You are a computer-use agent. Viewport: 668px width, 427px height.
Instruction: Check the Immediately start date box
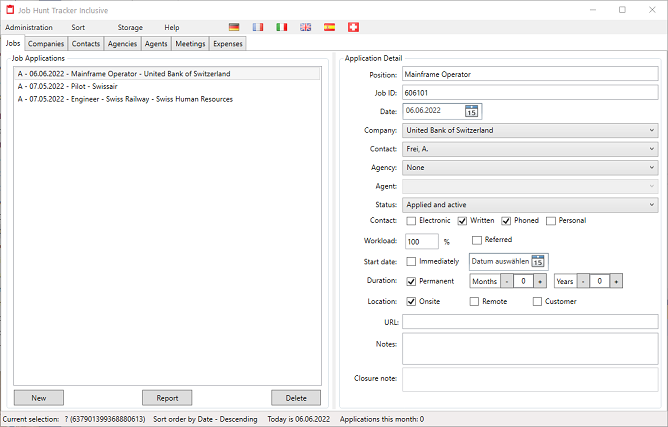coord(411,261)
